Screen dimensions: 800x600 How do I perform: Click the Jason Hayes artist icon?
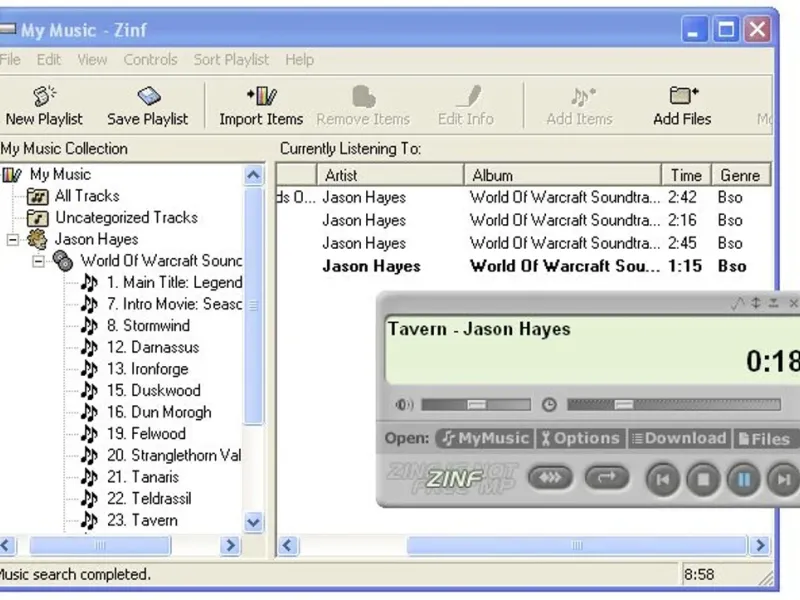click(37, 239)
